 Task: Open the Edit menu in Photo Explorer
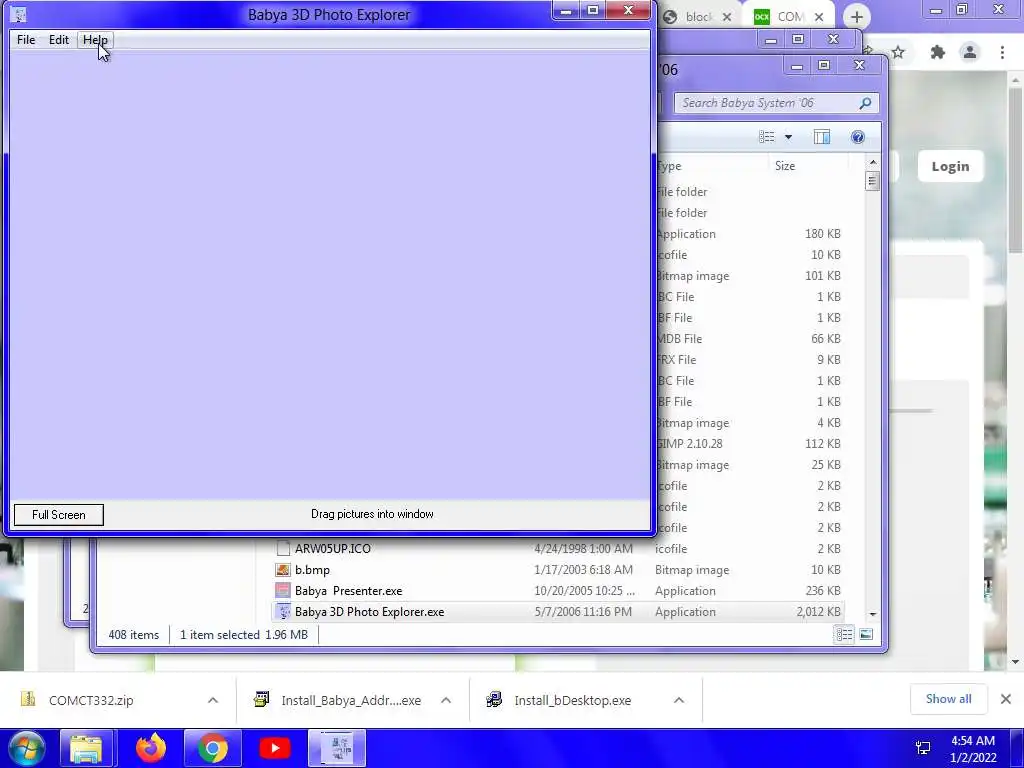pos(59,40)
